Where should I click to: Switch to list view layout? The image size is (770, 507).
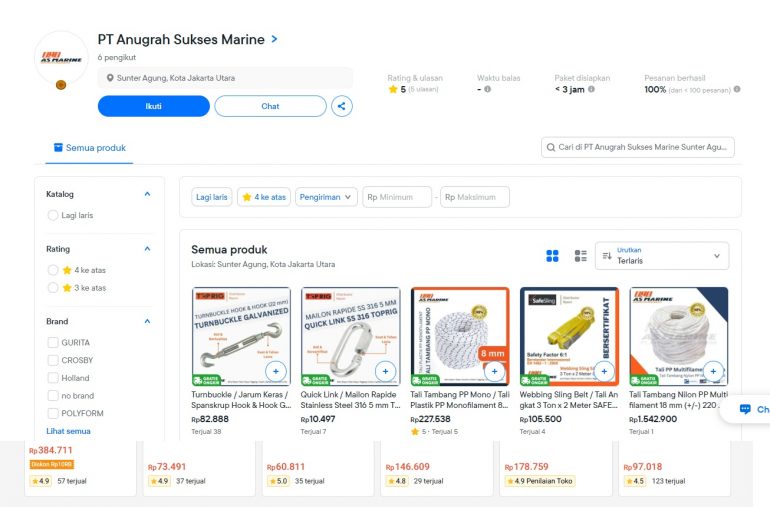point(580,256)
